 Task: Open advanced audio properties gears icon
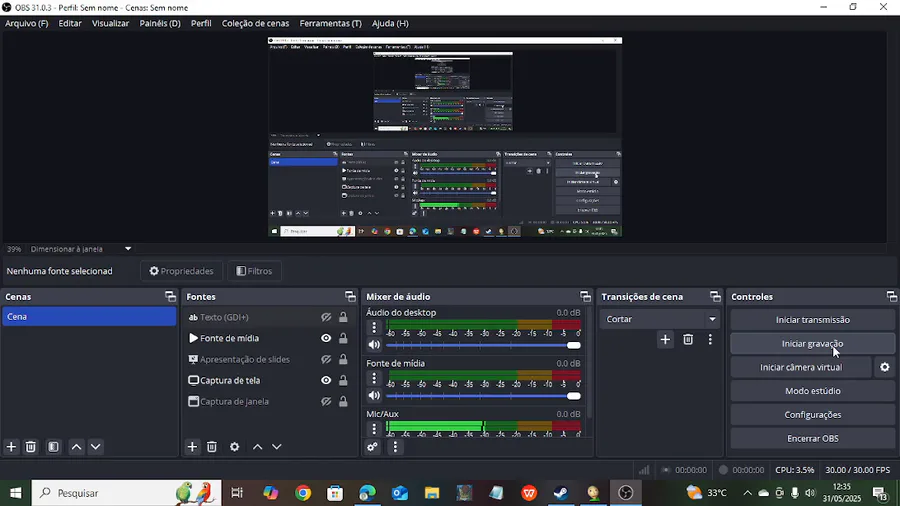click(373, 446)
